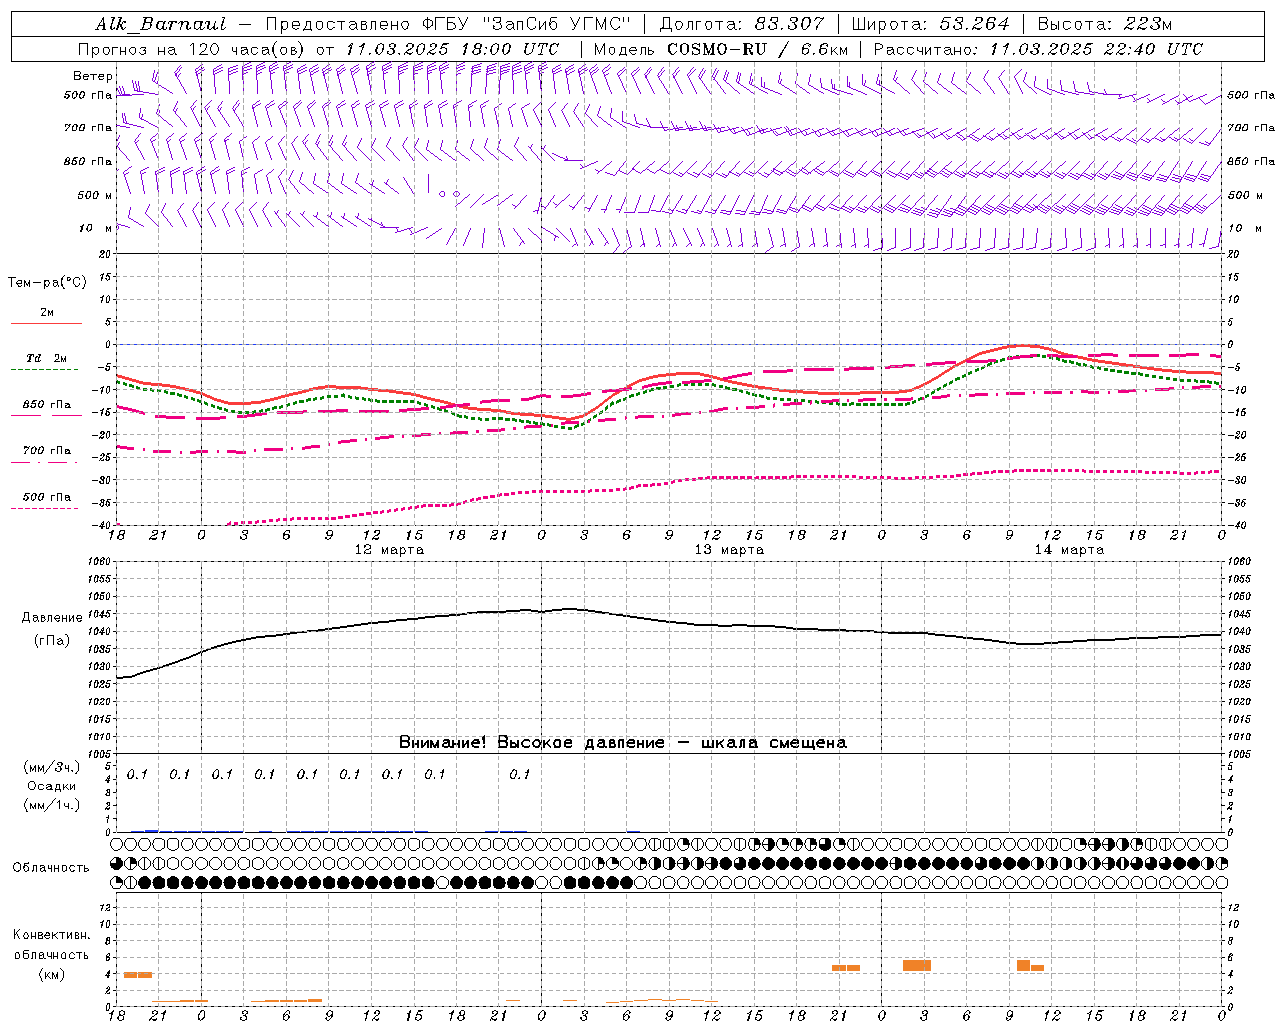
Task: Click the forecast start time 11.03.2025 18:00 UTC
Action: pyautogui.click(x=452, y=49)
